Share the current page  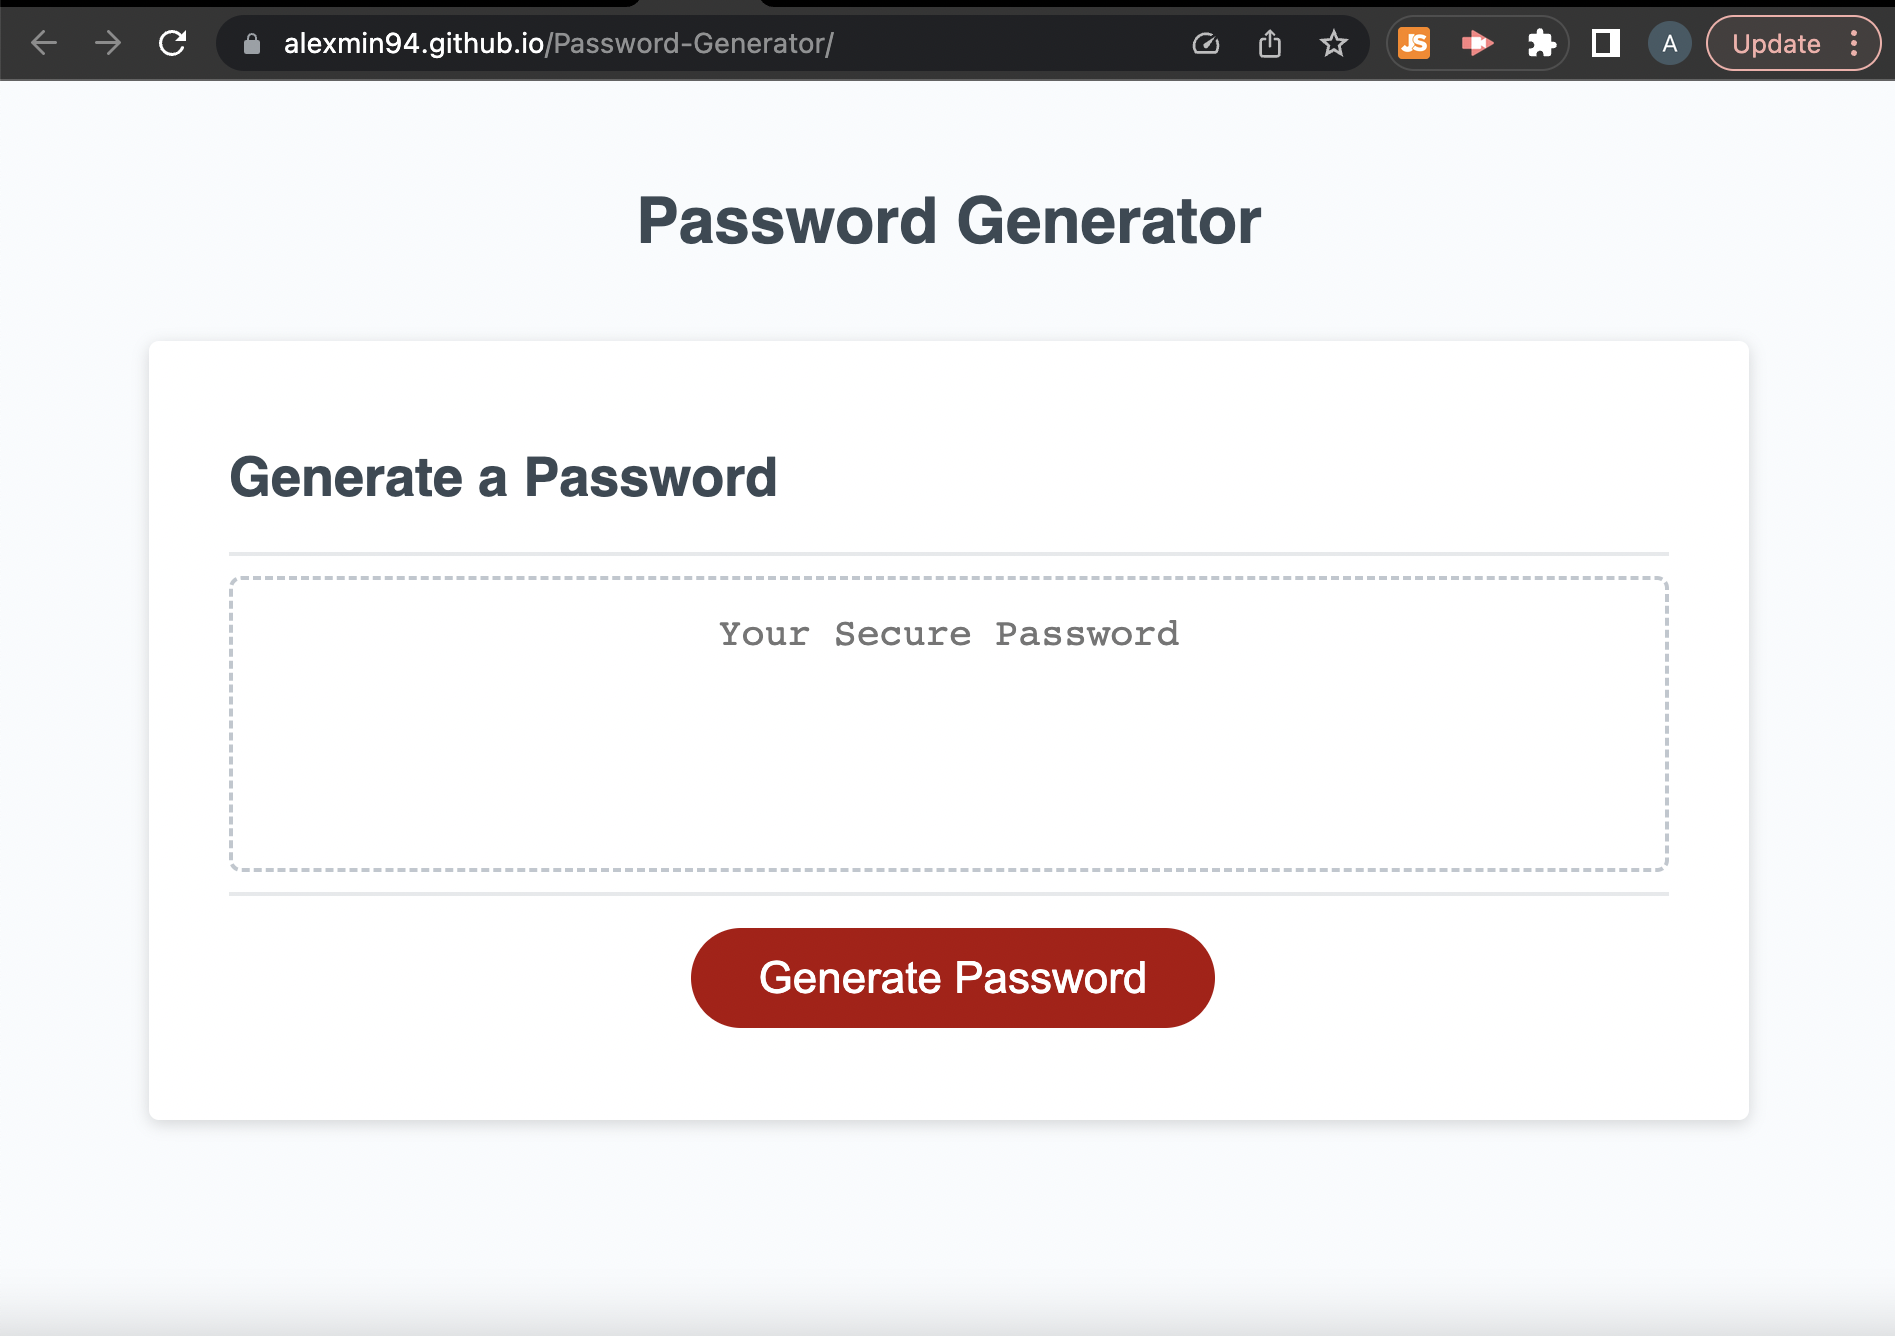pos(1270,43)
